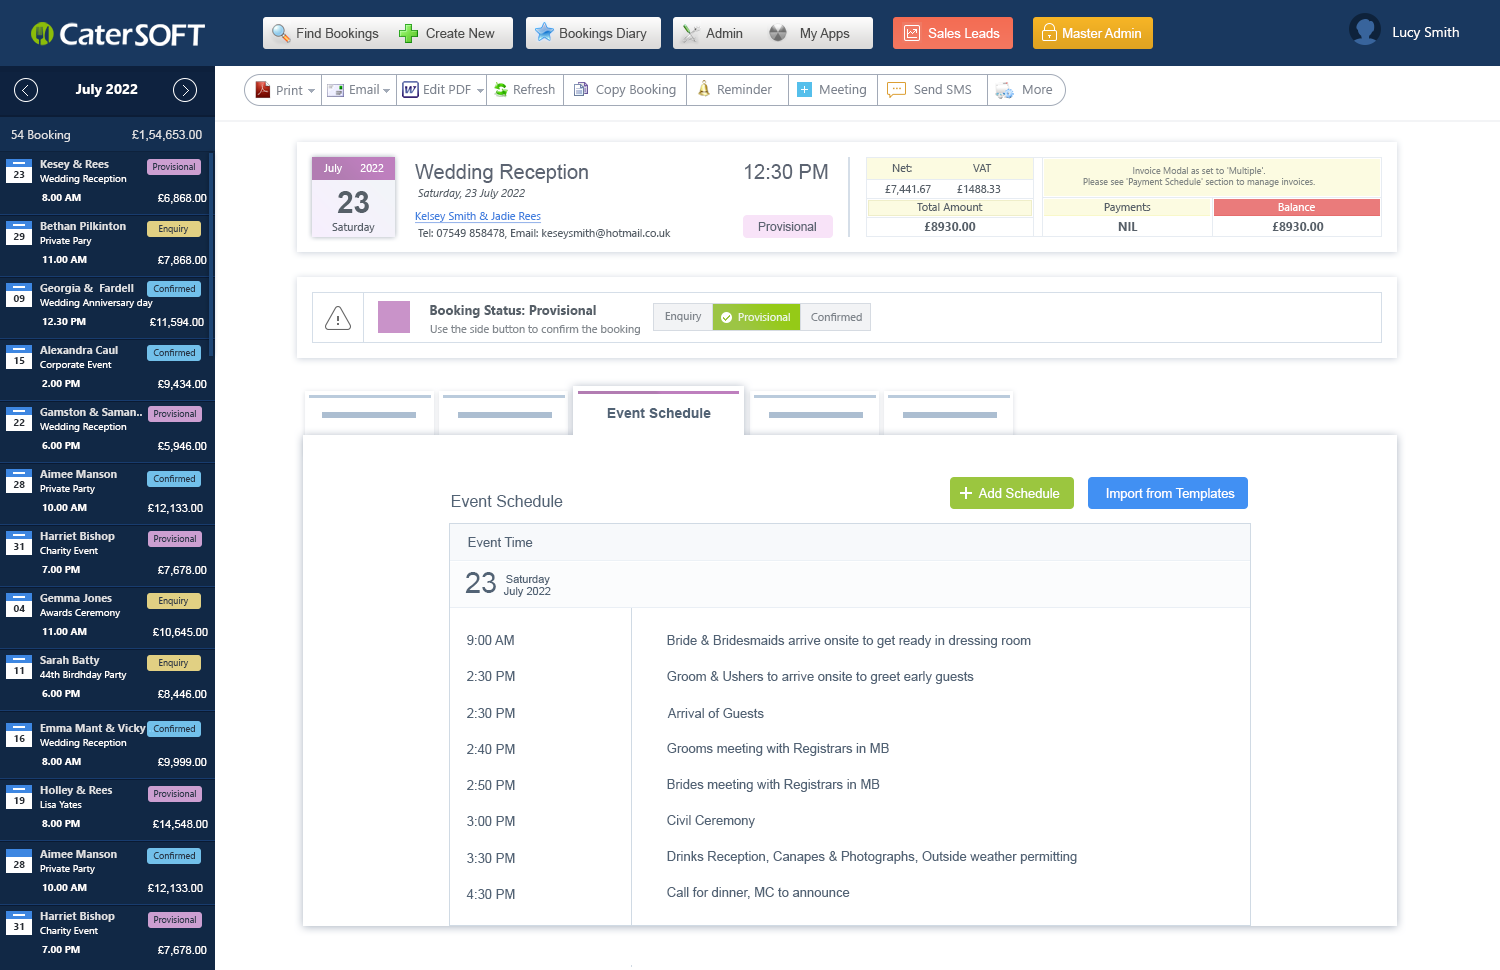The height and width of the screenshot is (970, 1500).
Task: Set booking status to Confirmed
Action: click(836, 317)
